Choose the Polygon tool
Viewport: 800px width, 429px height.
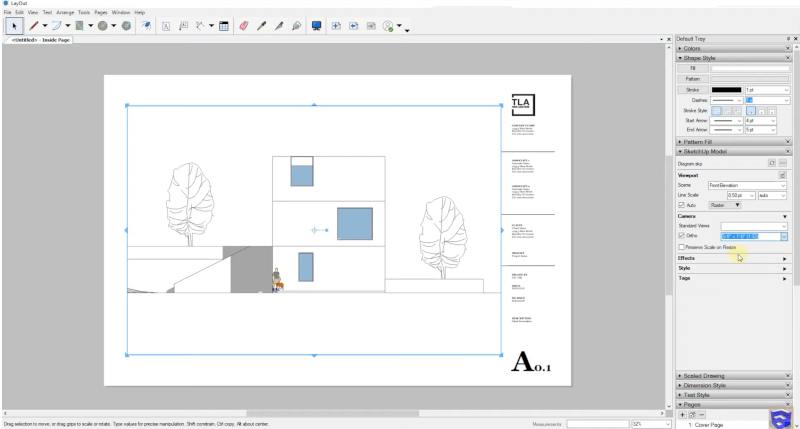[x=126, y=26]
